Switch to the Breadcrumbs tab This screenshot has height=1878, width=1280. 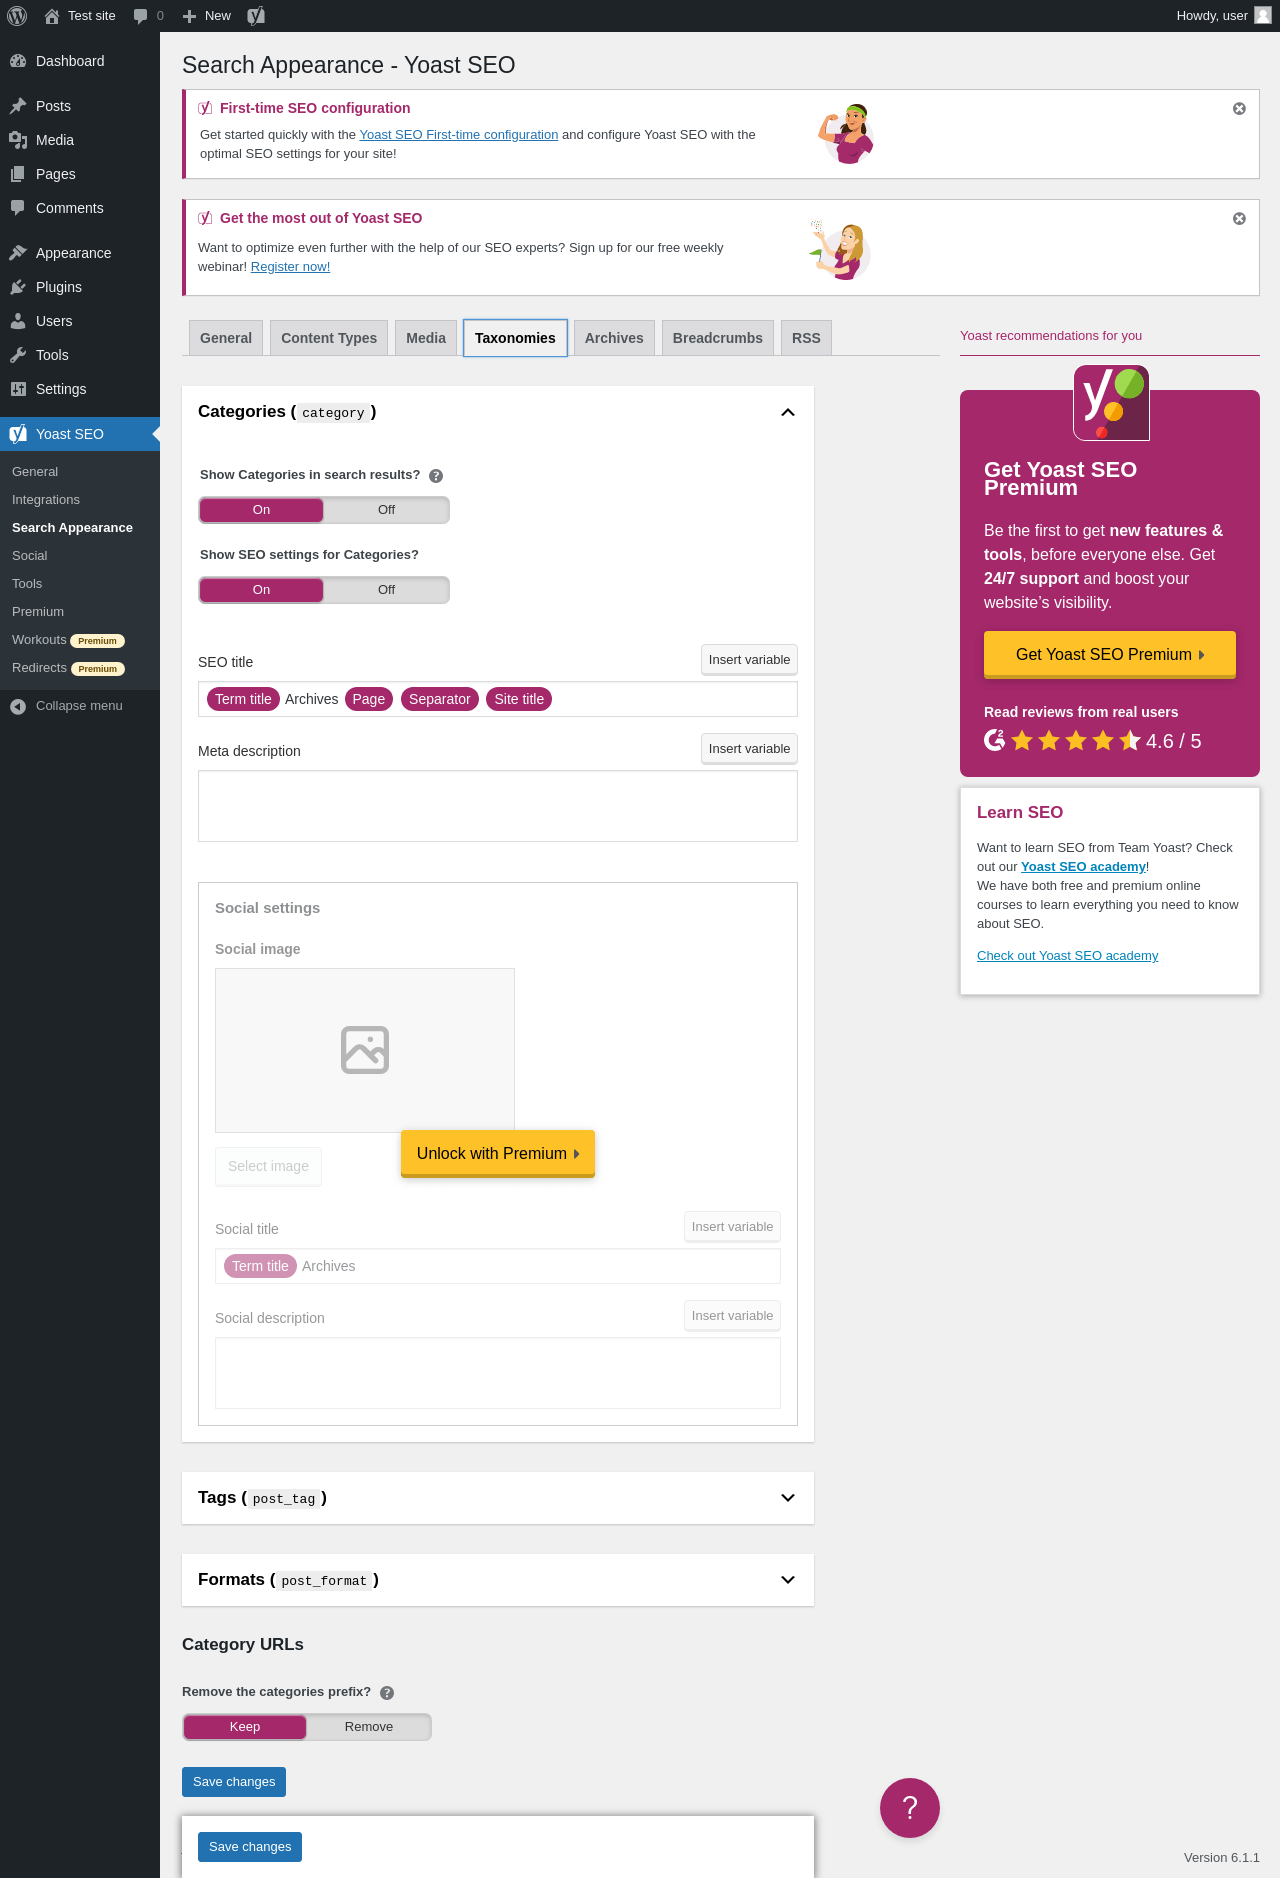718,338
